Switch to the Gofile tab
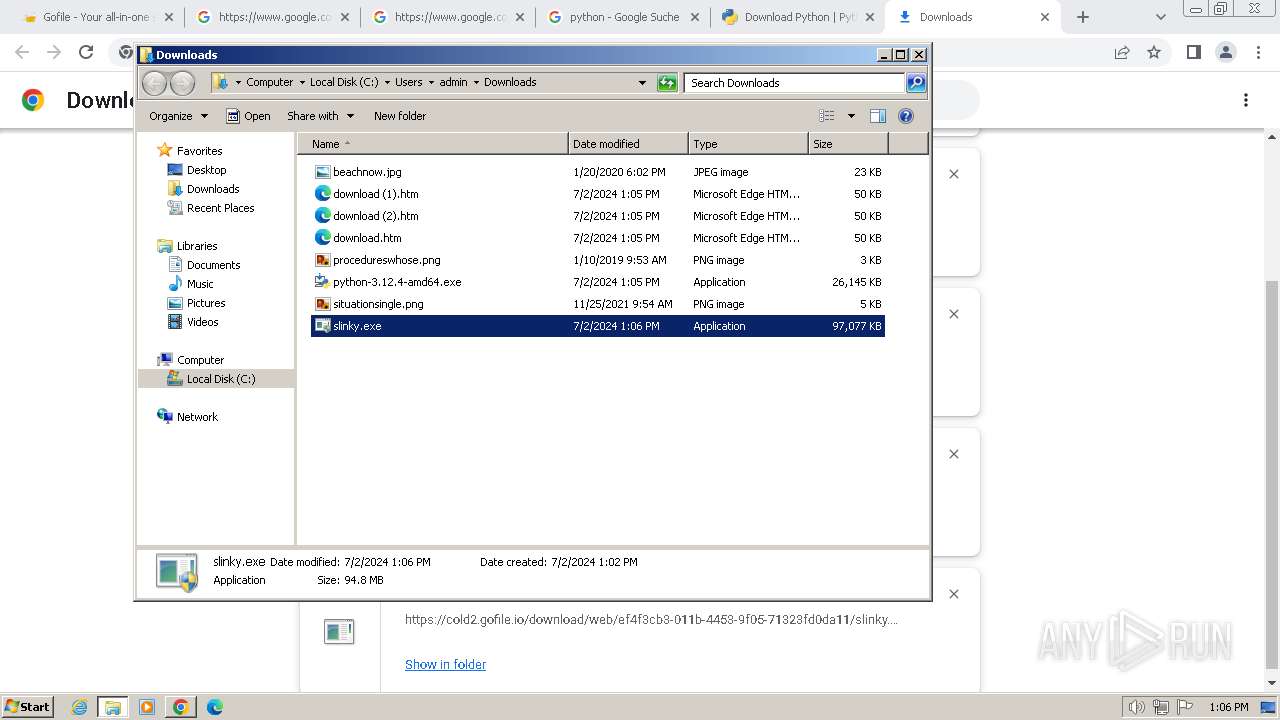The height and width of the screenshot is (720, 1280). 97,17
